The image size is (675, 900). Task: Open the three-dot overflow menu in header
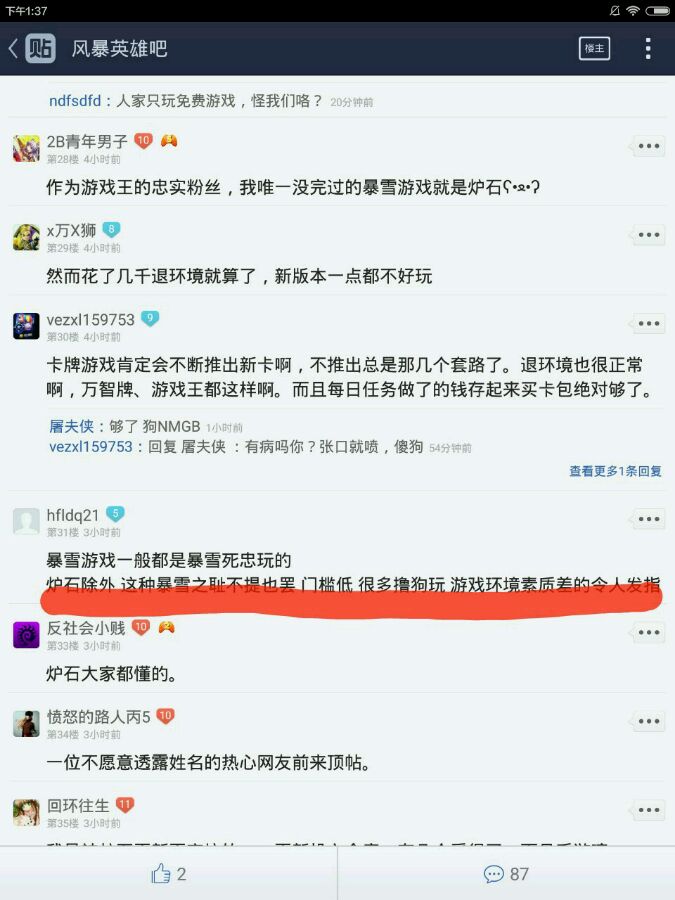pyautogui.click(x=648, y=49)
